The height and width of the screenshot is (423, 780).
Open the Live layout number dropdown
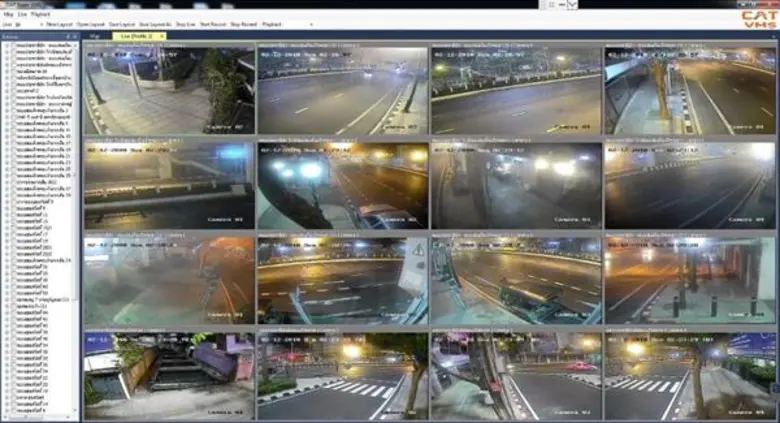pyautogui.click(x=38, y=24)
